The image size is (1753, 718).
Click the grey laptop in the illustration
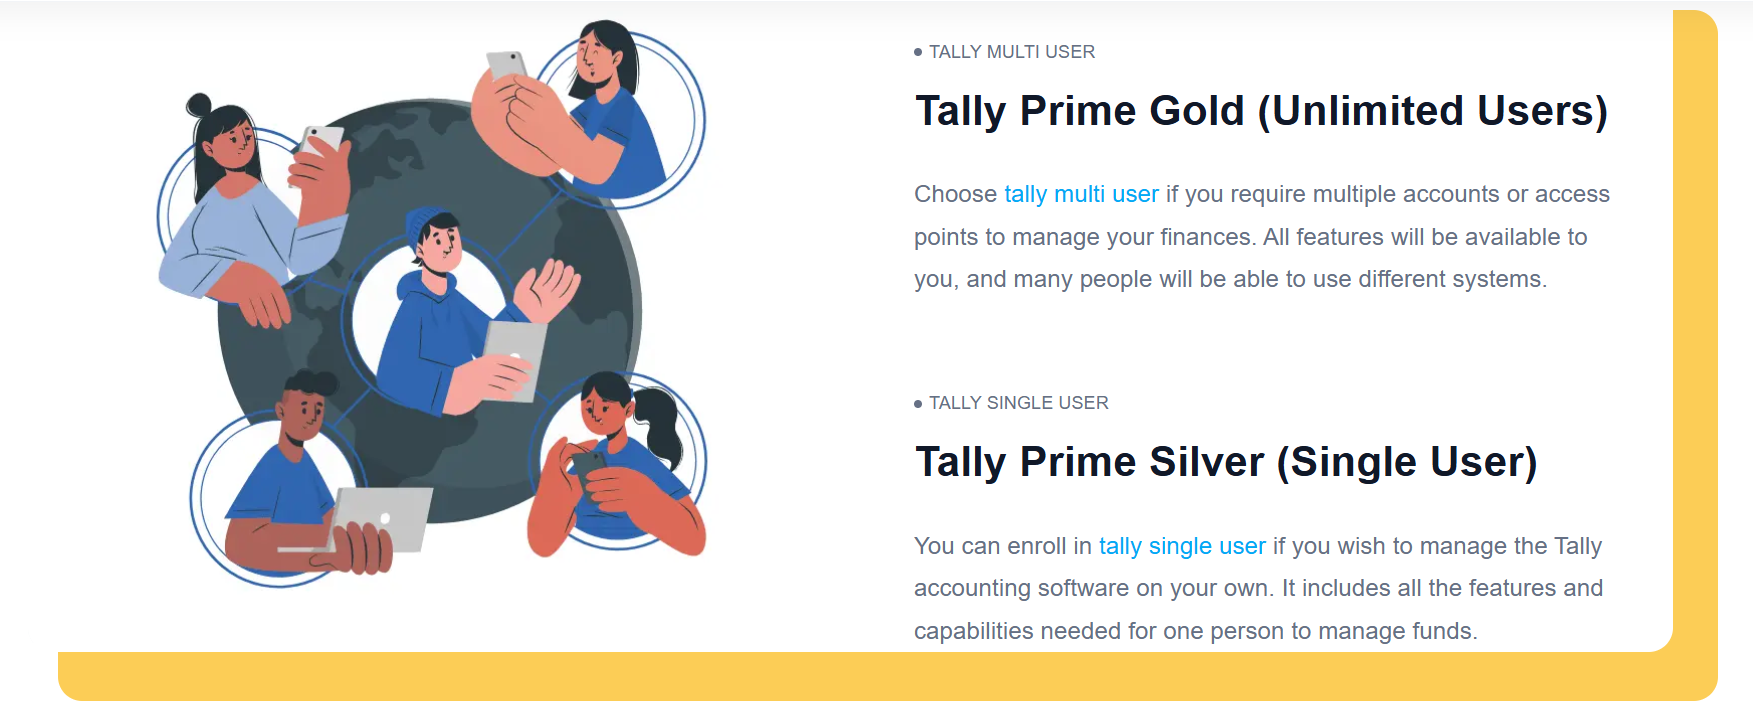pyautogui.click(x=382, y=517)
